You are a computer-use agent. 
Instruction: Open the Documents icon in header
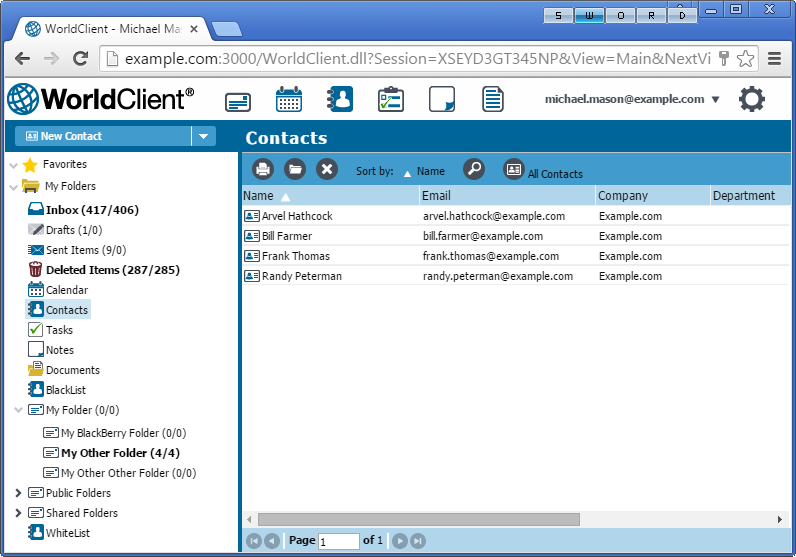(492, 99)
